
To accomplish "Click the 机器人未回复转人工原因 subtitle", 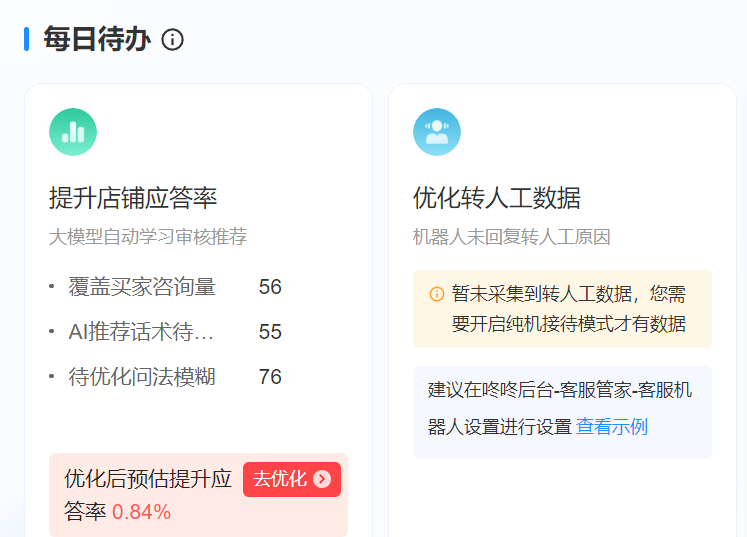I will point(512,237).
